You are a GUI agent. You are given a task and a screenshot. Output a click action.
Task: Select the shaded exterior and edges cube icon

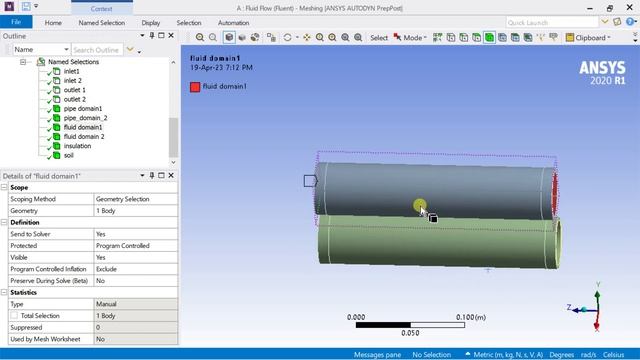point(229,38)
